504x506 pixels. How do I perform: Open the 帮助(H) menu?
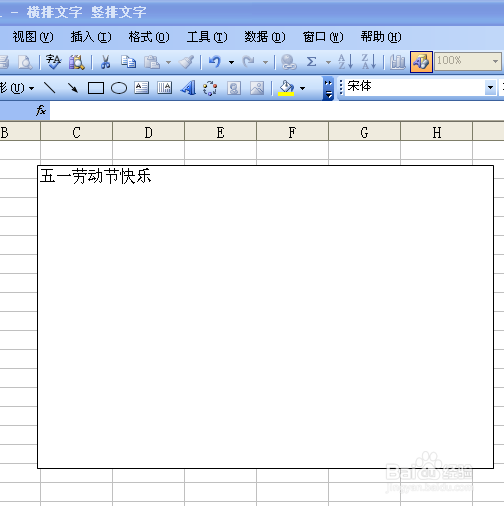tap(381, 37)
